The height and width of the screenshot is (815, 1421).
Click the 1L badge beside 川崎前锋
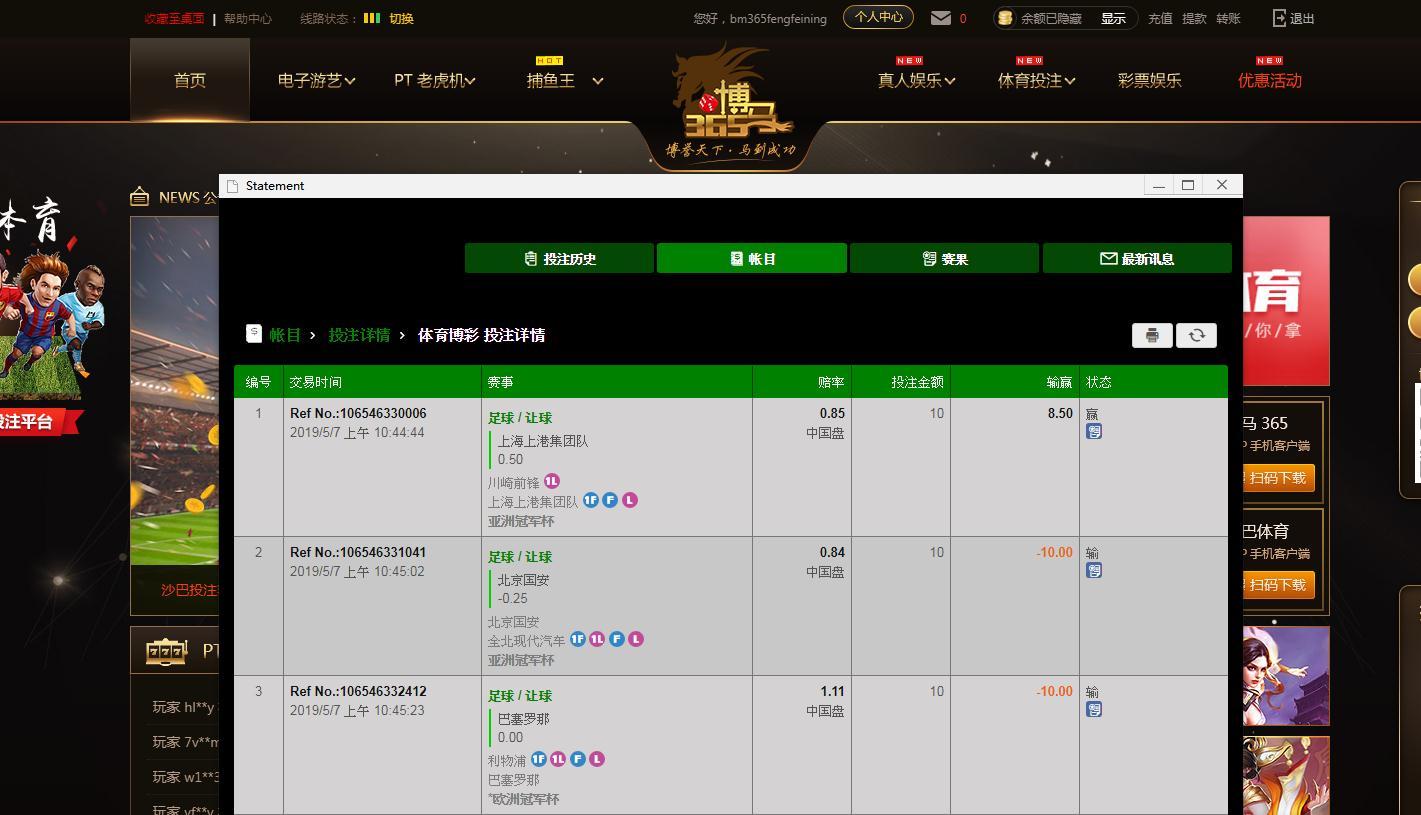coord(552,482)
